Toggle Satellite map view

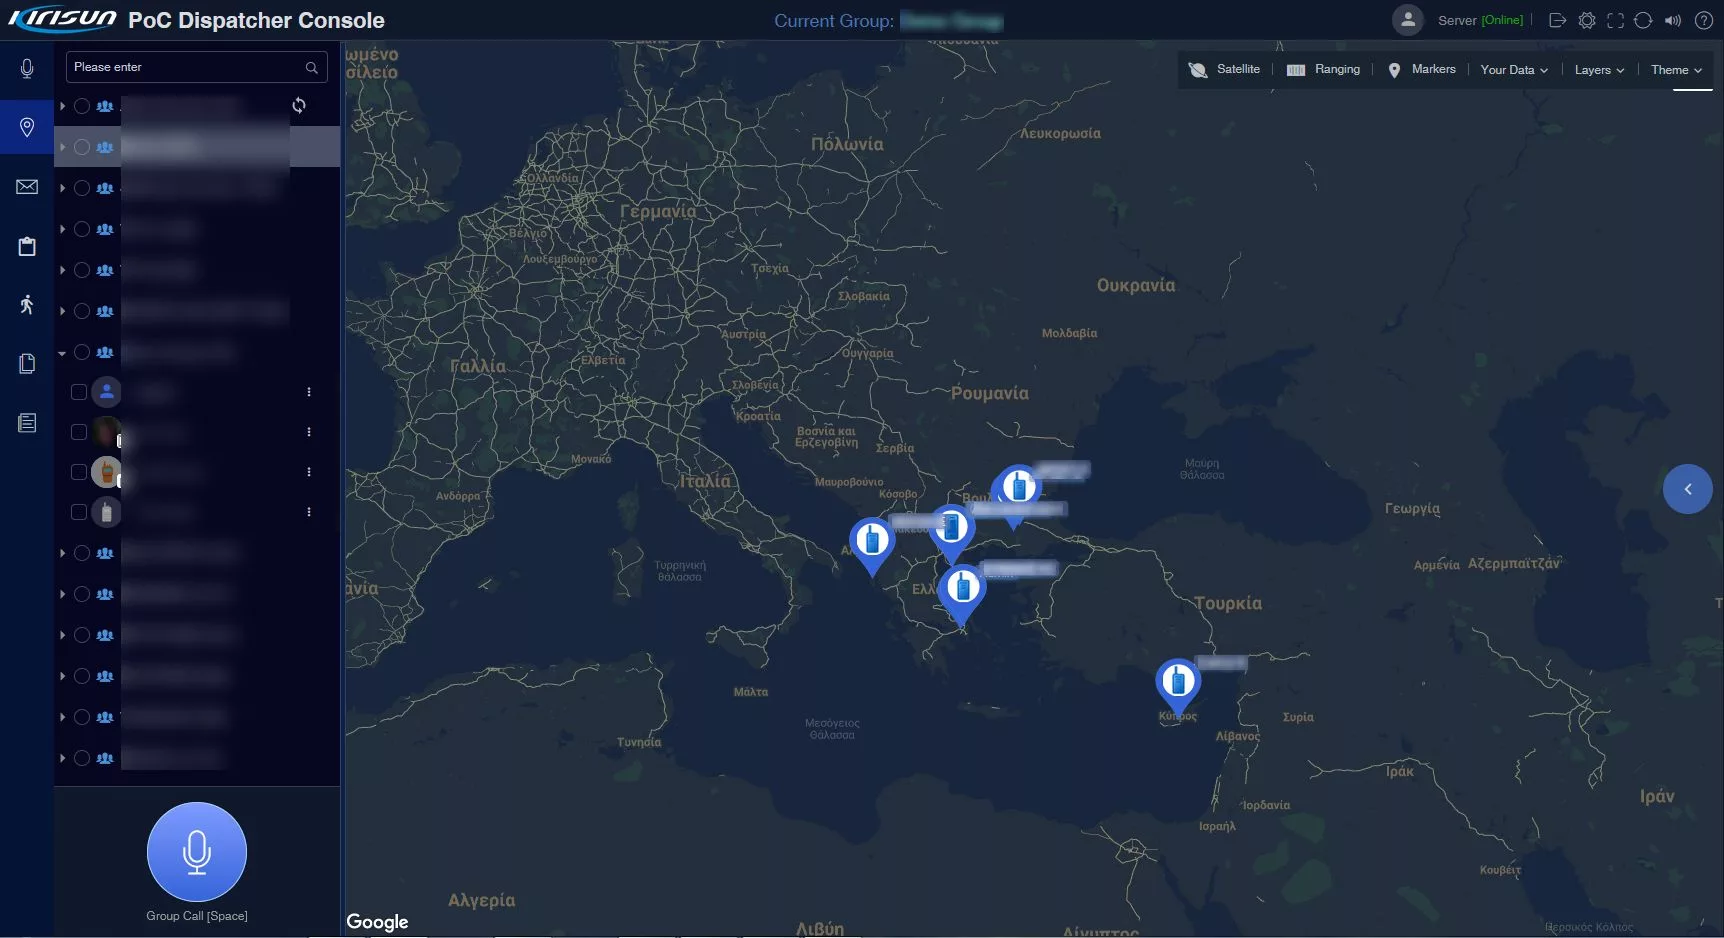pyautogui.click(x=1224, y=69)
